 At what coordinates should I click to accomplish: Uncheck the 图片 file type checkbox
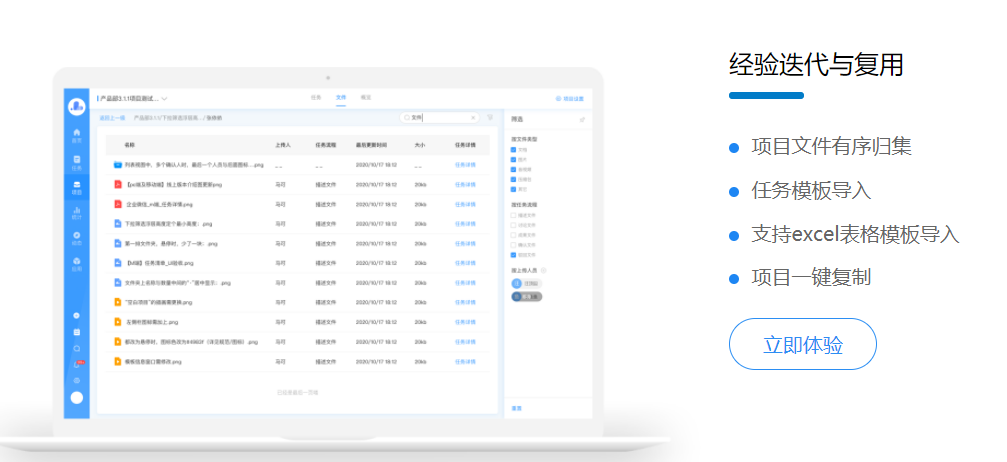coord(513,159)
